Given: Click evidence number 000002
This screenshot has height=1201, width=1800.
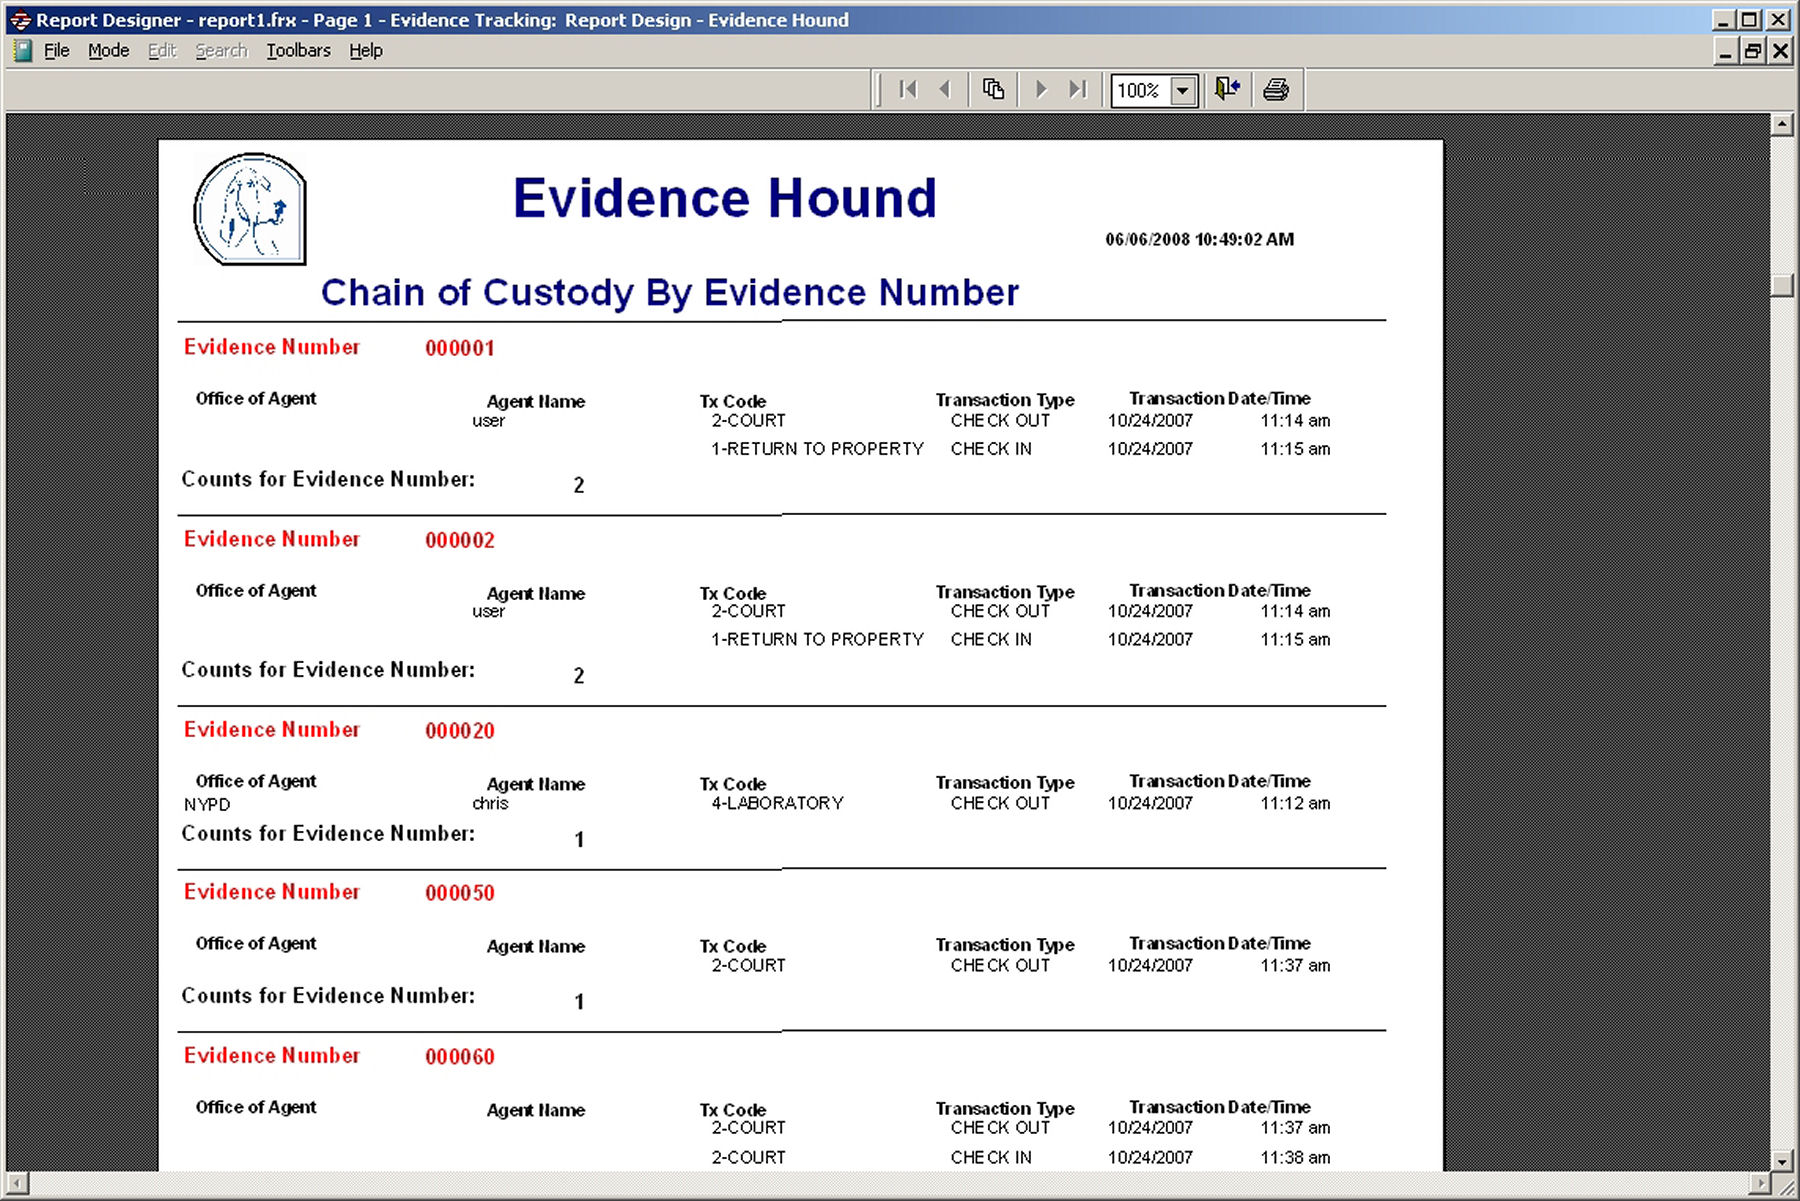Looking at the screenshot, I should [460, 540].
